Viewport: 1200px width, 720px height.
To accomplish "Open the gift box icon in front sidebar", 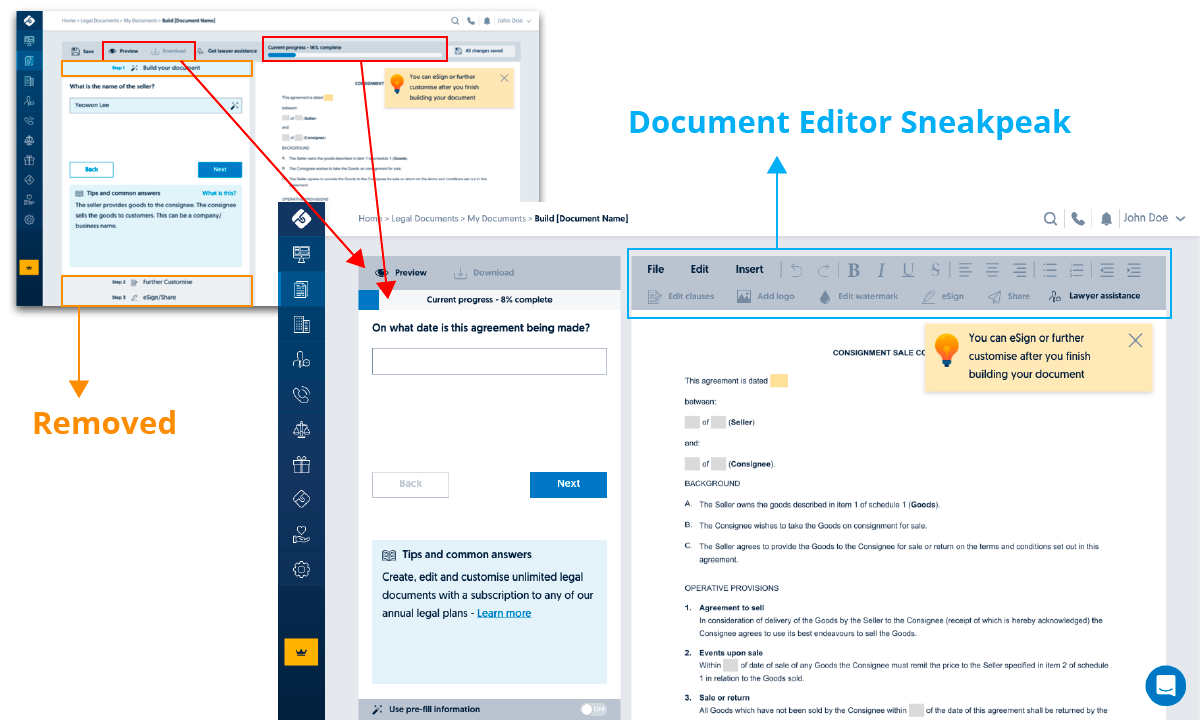I will click(301, 464).
